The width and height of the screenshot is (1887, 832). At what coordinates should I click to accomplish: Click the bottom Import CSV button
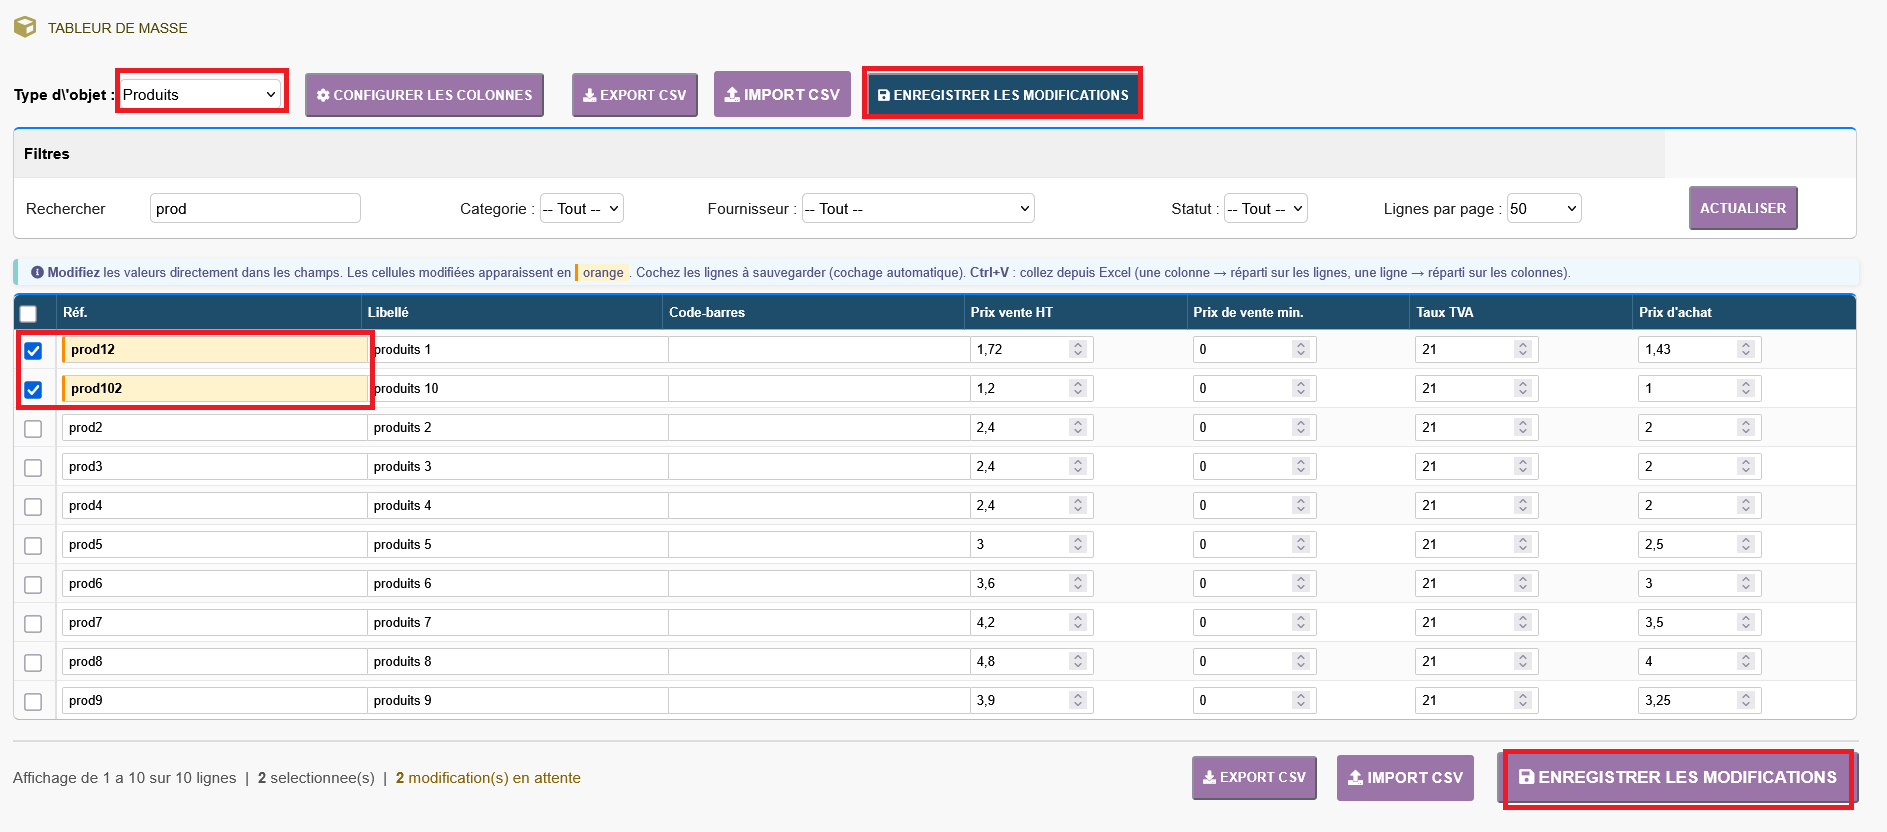point(1405,777)
